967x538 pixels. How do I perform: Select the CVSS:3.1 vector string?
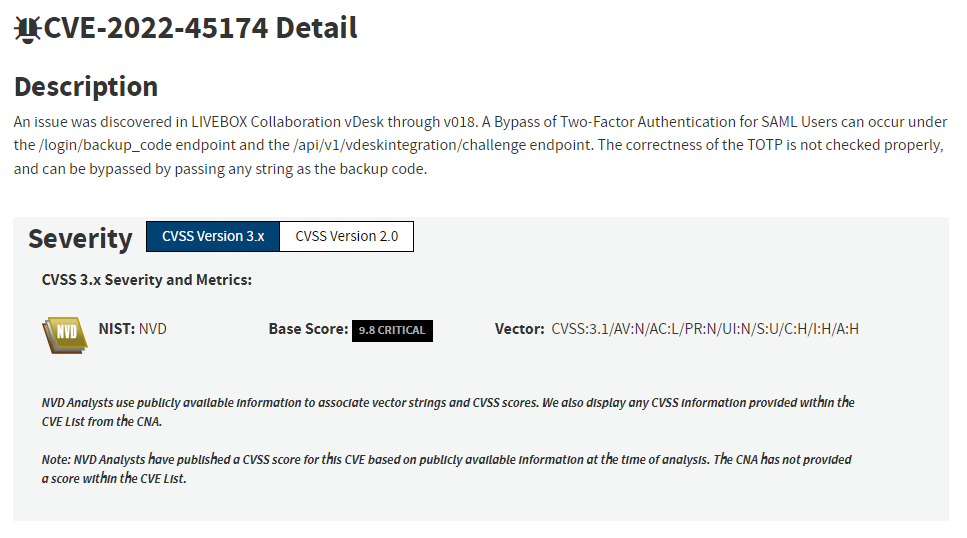point(705,329)
